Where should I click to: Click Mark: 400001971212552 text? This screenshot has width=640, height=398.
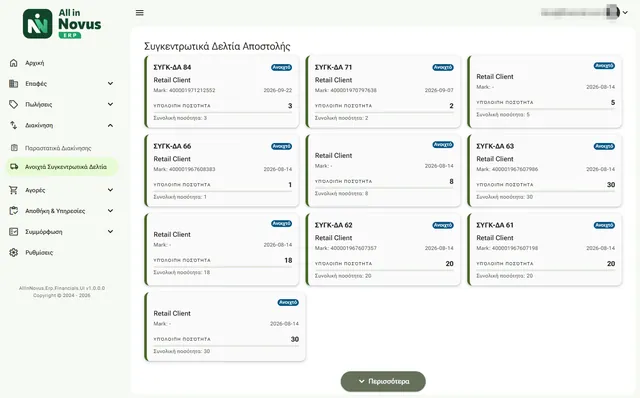184,90
